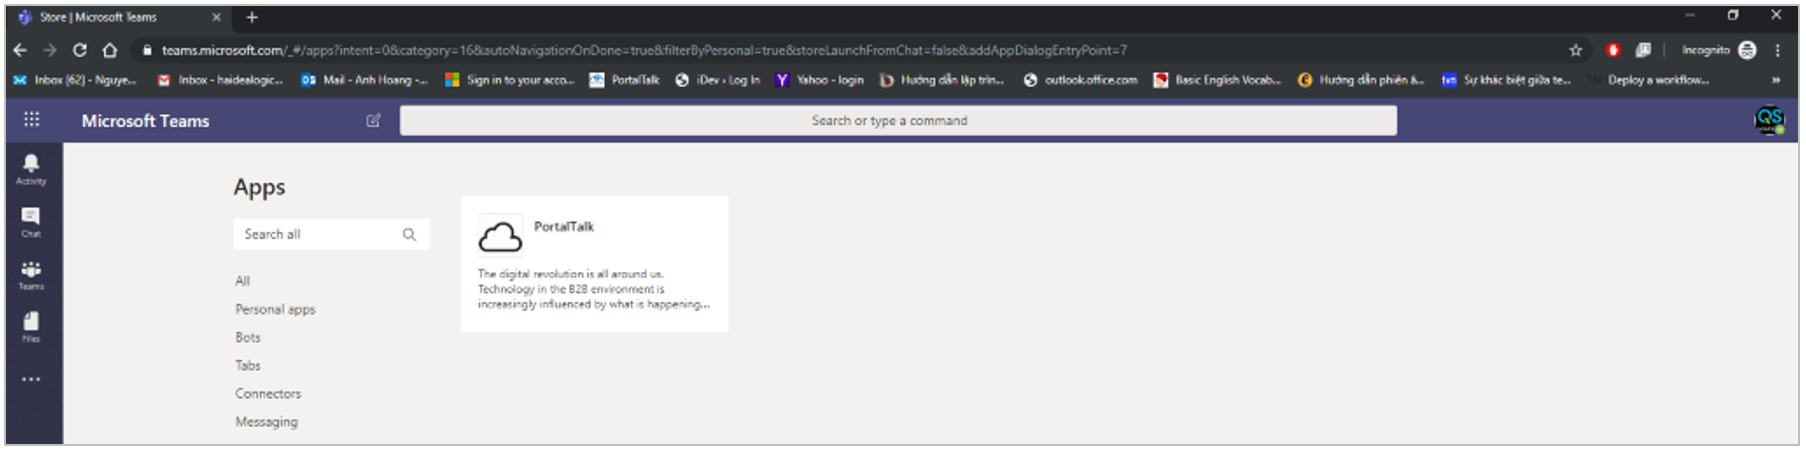1806x453 pixels.
Task: Close the Store | Microsoft Teams tab
Action: 216,17
